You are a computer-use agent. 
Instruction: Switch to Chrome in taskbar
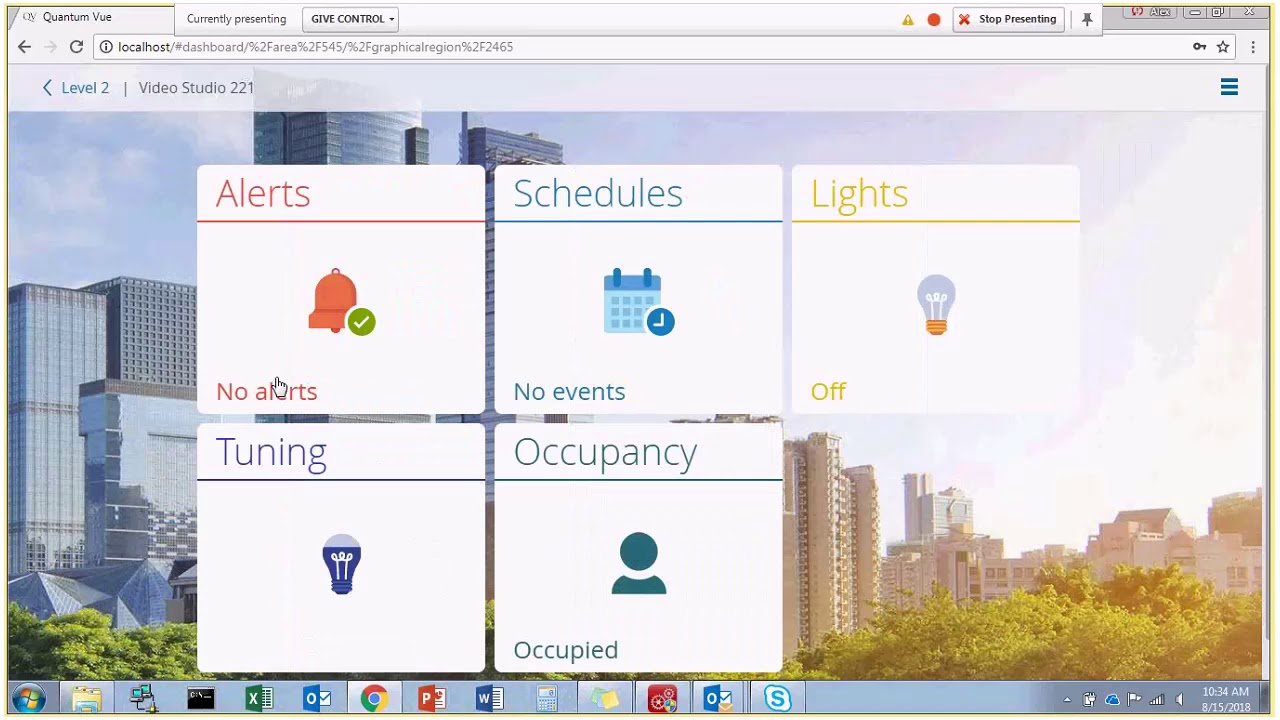[x=374, y=698]
